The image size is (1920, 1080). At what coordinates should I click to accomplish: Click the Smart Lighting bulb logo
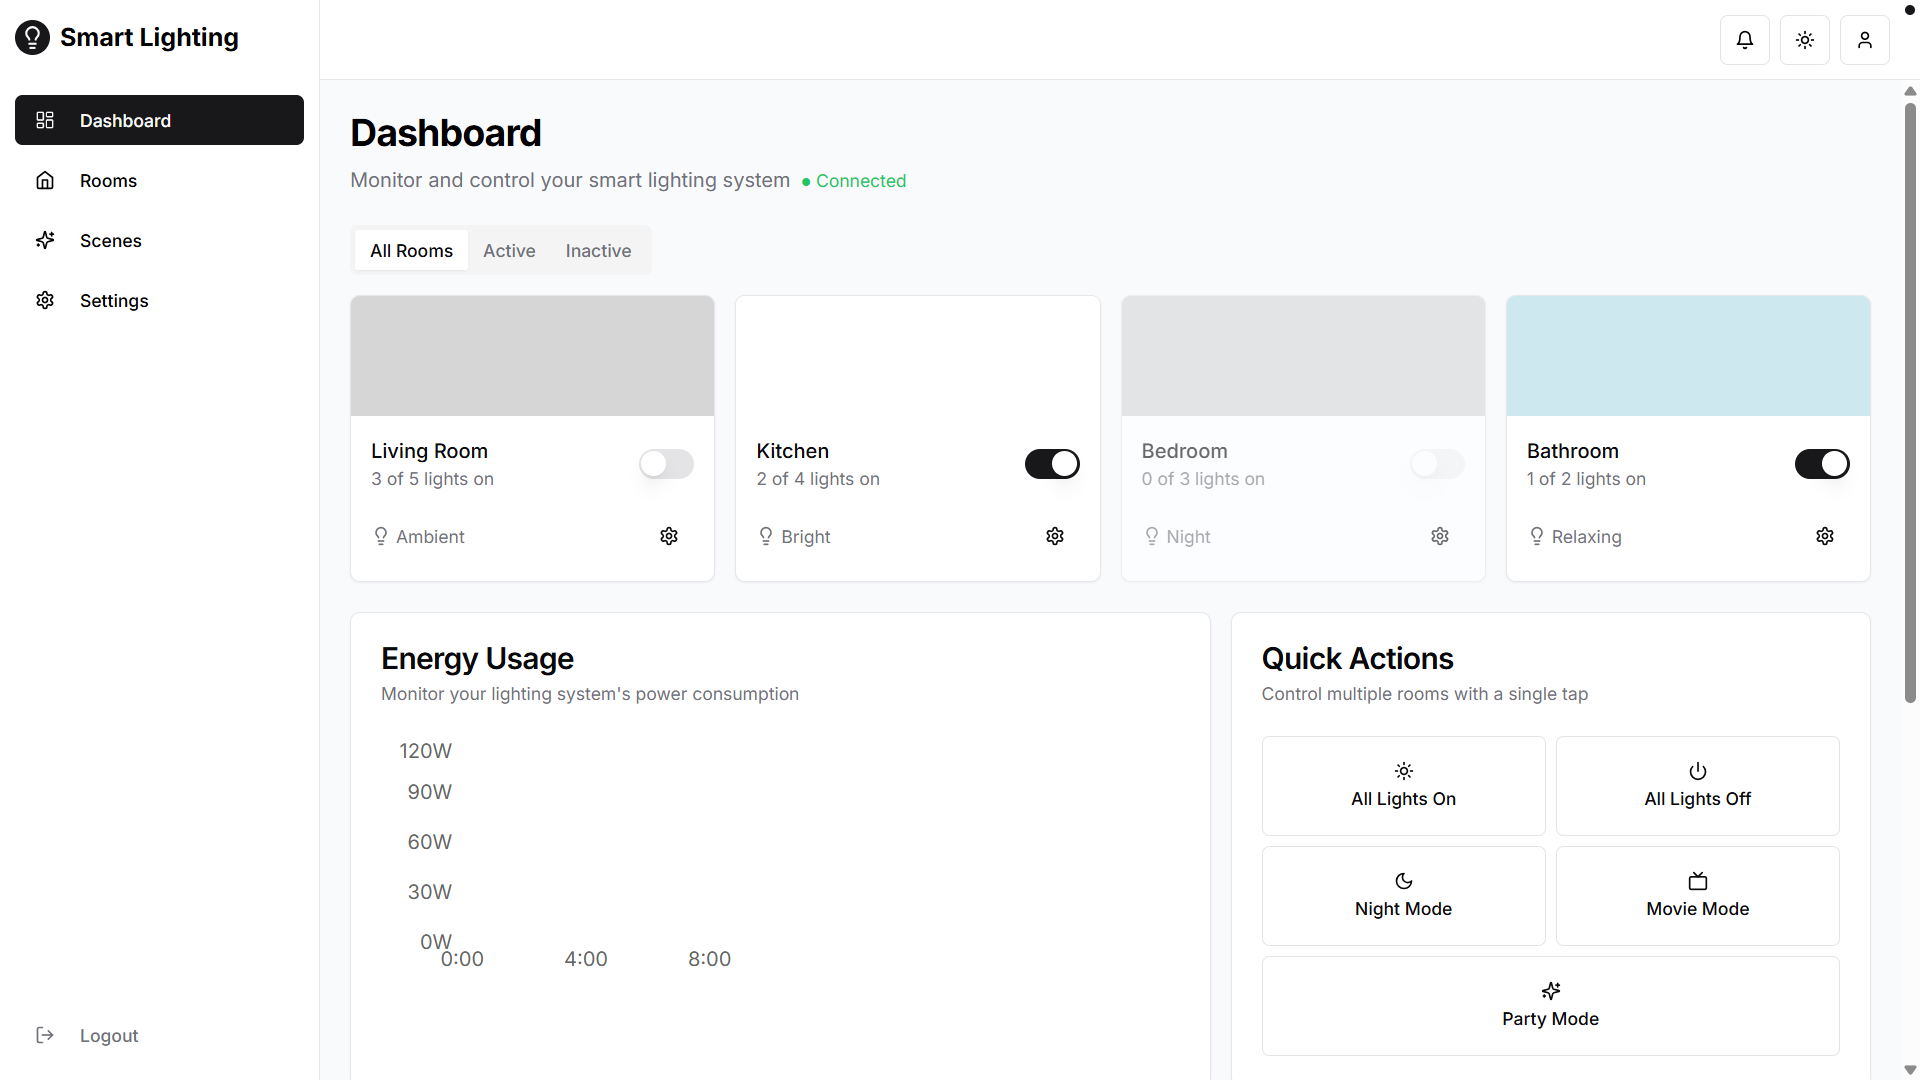coord(32,38)
